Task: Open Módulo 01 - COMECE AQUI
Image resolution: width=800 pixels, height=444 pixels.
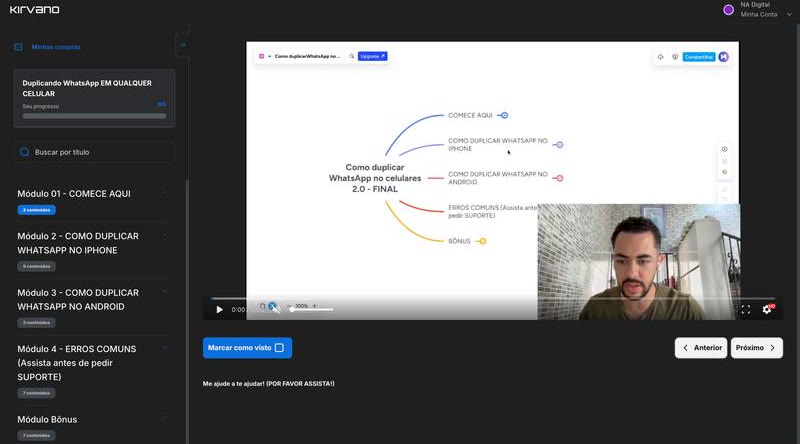Action: point(74,194)
